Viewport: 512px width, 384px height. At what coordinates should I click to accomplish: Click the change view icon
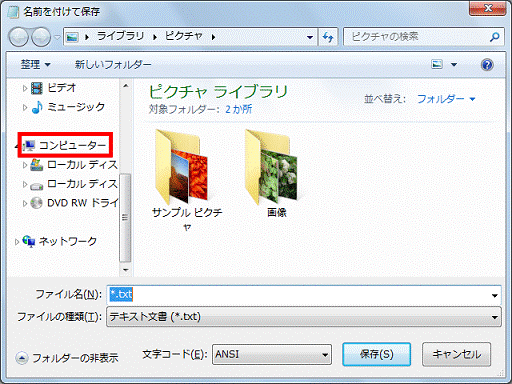437,64
